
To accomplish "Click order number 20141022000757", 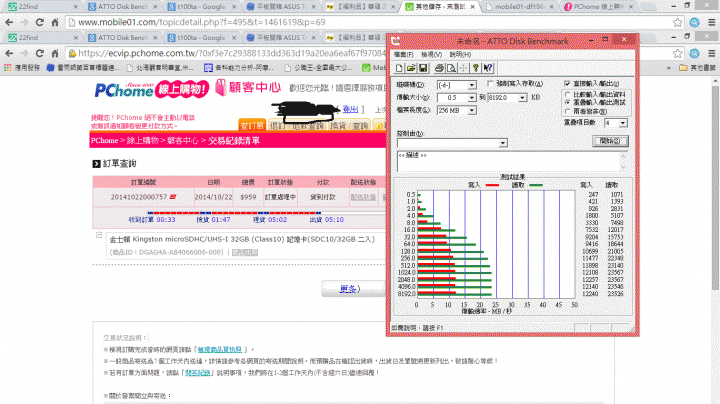I will [x=139, y=197].
